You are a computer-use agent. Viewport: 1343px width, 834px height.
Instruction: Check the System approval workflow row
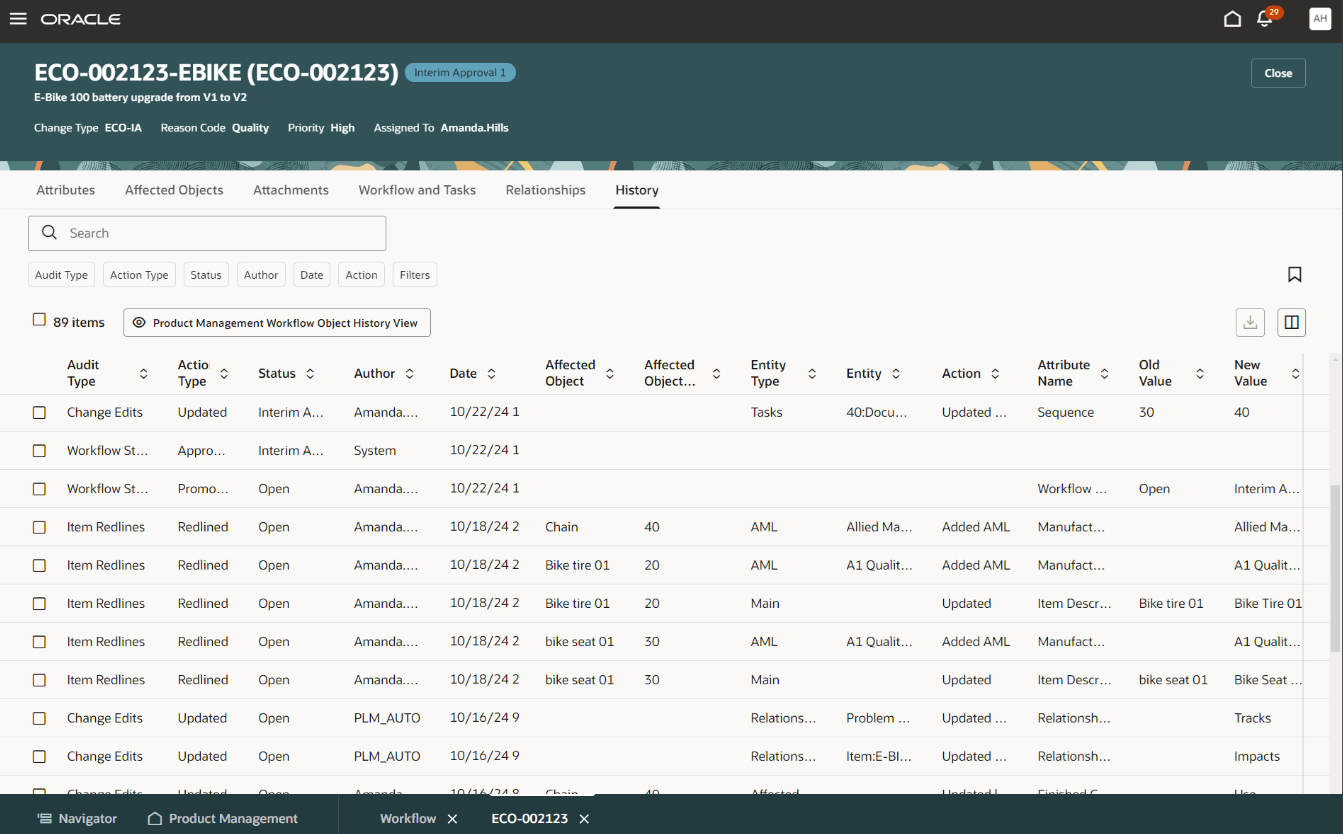point(39,451)
